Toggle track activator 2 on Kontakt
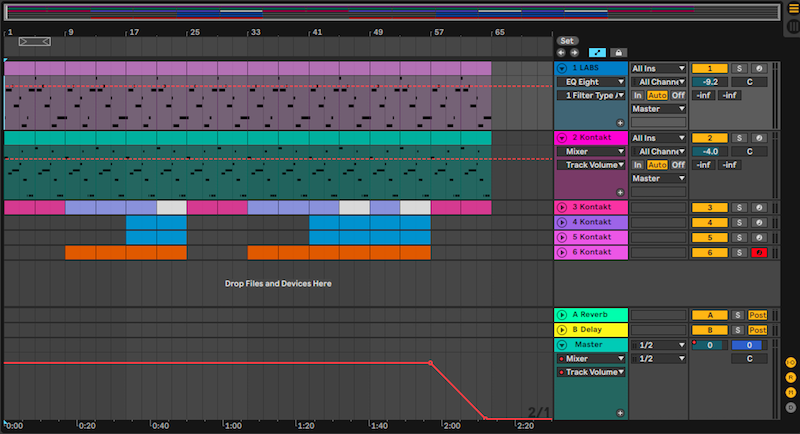The image size is (800, 434). [x=709, y=138]
